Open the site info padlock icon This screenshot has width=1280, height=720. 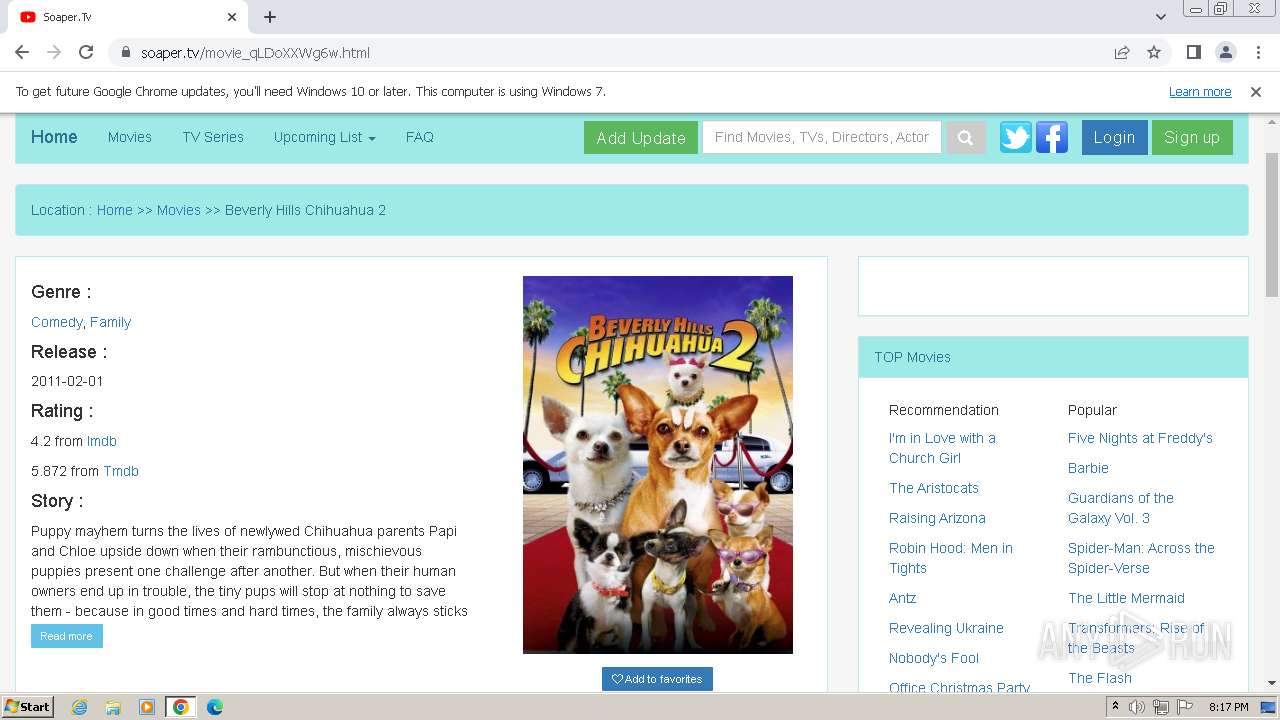point(126,53)
